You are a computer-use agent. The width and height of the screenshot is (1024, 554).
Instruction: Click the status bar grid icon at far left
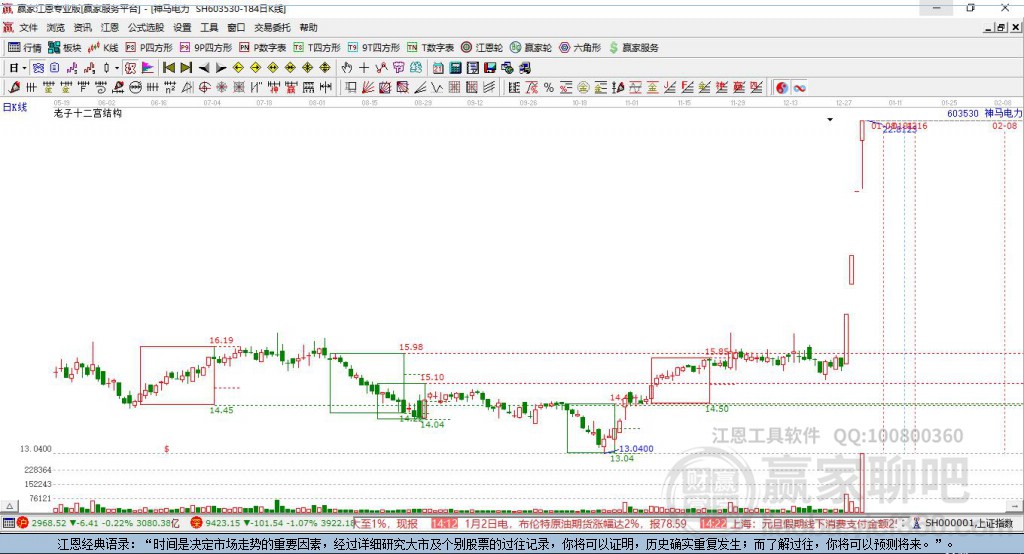(x=8, y=523)
